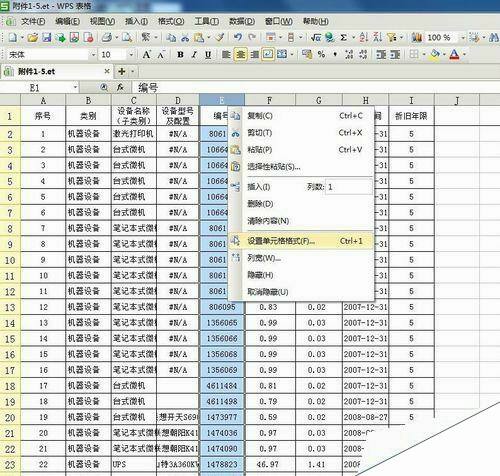The height and width of the screenshot is (476, 500).
Task: Click the formula bar showing 编号
Action: pos(317,88)
